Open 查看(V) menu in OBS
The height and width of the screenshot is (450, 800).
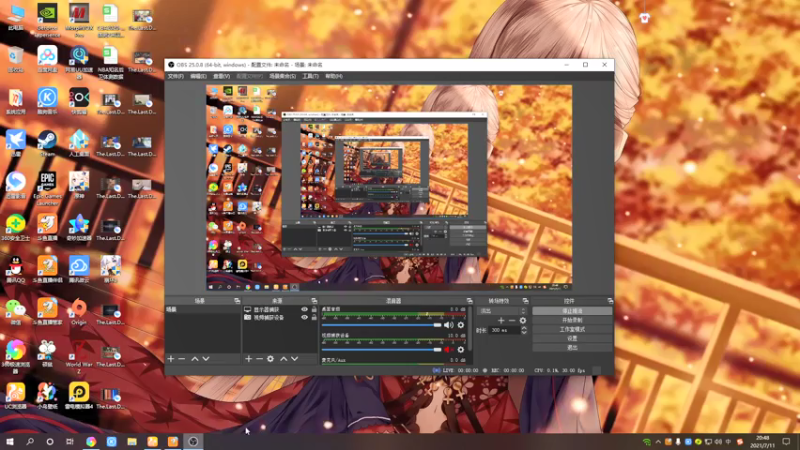click(221, 76)
